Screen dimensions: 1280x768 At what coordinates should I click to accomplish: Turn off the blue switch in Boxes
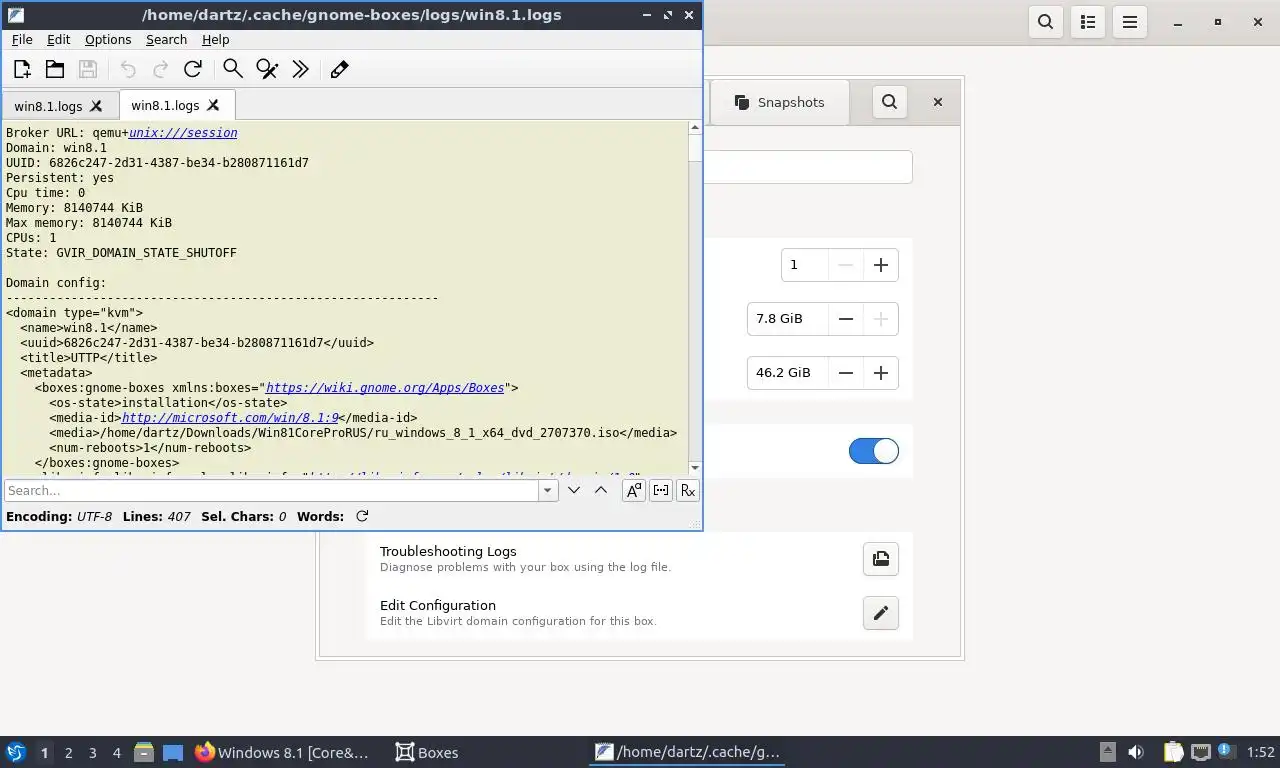tap(874, 451)
